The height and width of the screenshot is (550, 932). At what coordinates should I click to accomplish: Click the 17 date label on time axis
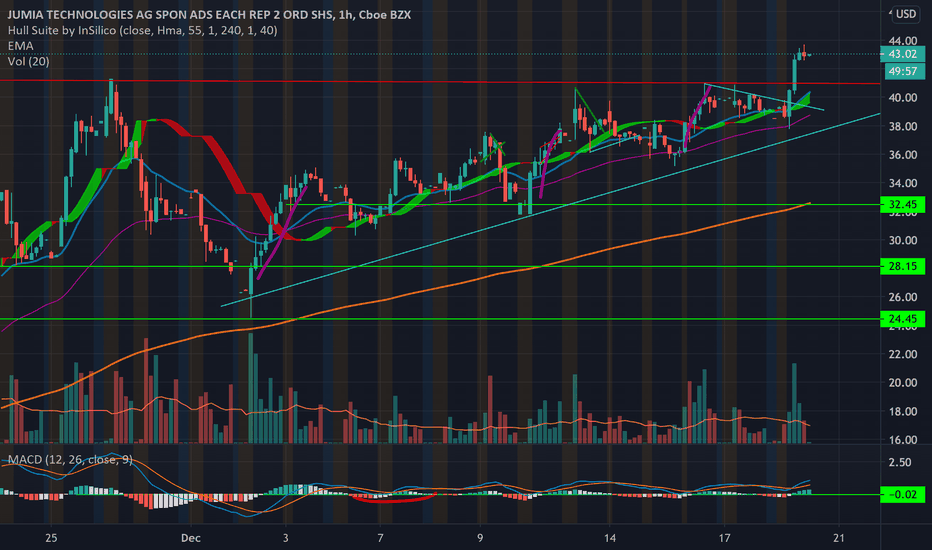point(724,539)
